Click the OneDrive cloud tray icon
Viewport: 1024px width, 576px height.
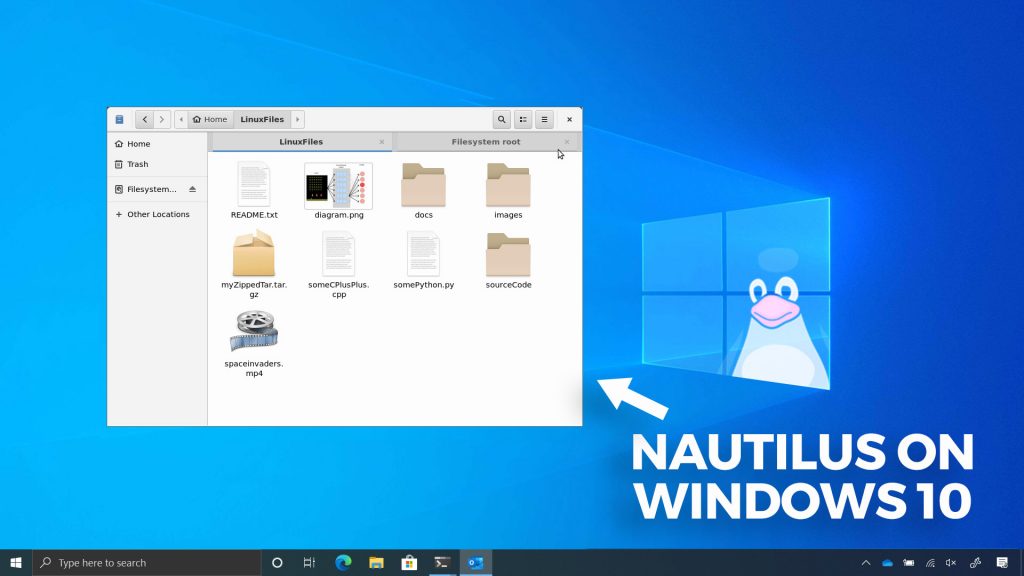888,562
